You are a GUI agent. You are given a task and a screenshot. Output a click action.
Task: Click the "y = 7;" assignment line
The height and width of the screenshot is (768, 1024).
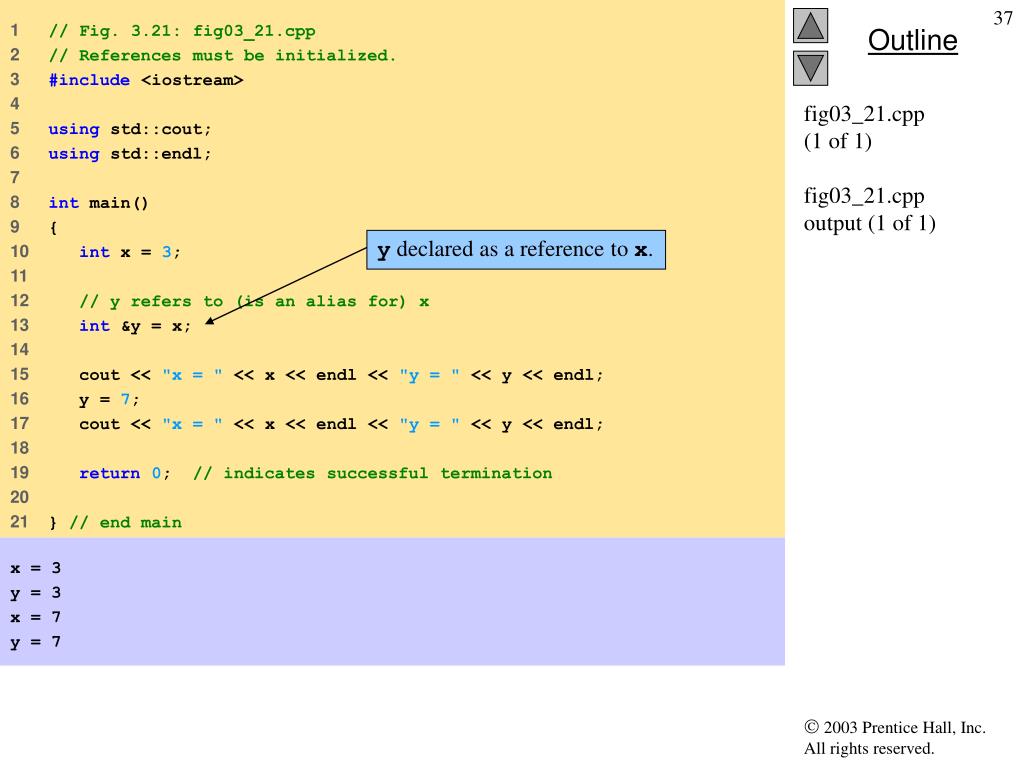point(109,399)
